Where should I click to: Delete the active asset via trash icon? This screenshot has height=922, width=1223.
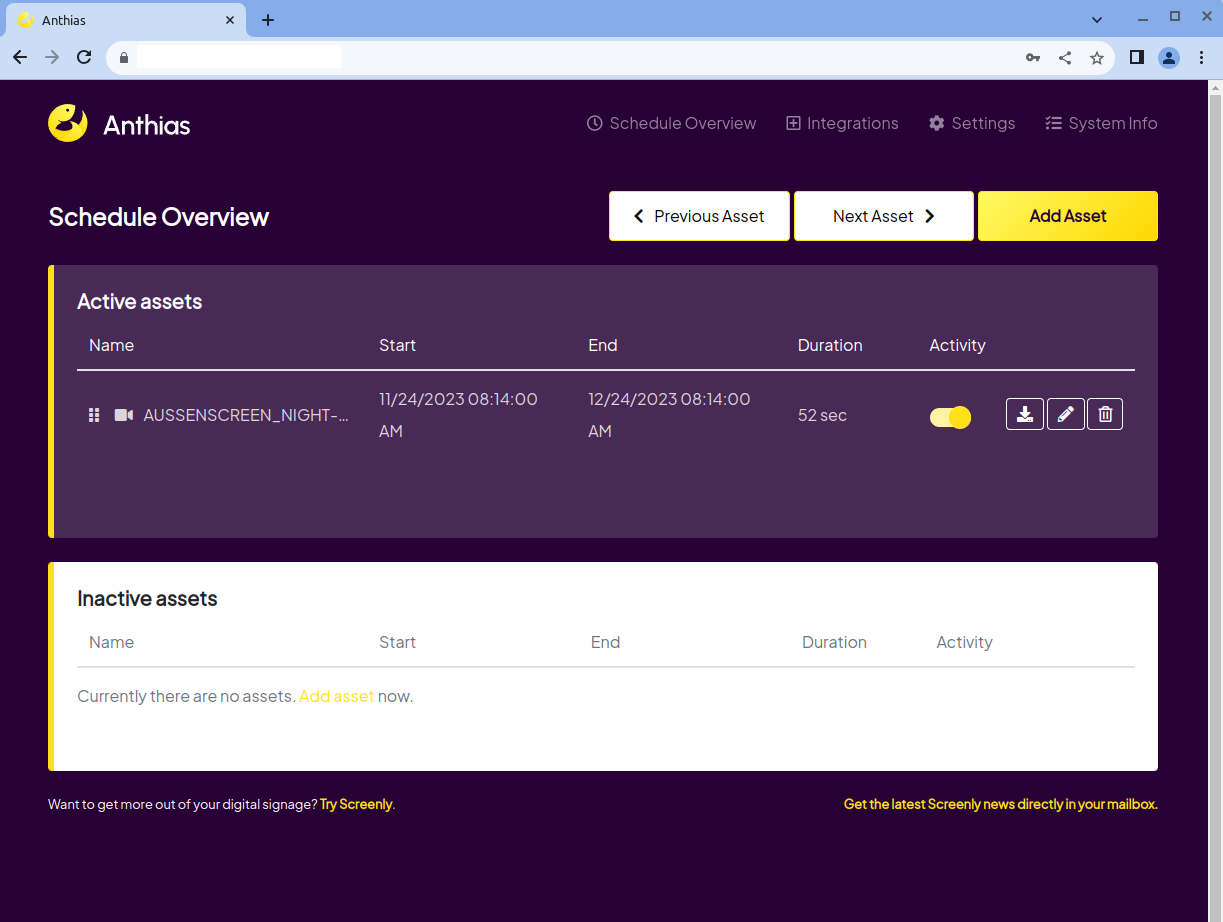click(x=1104, y=413)
